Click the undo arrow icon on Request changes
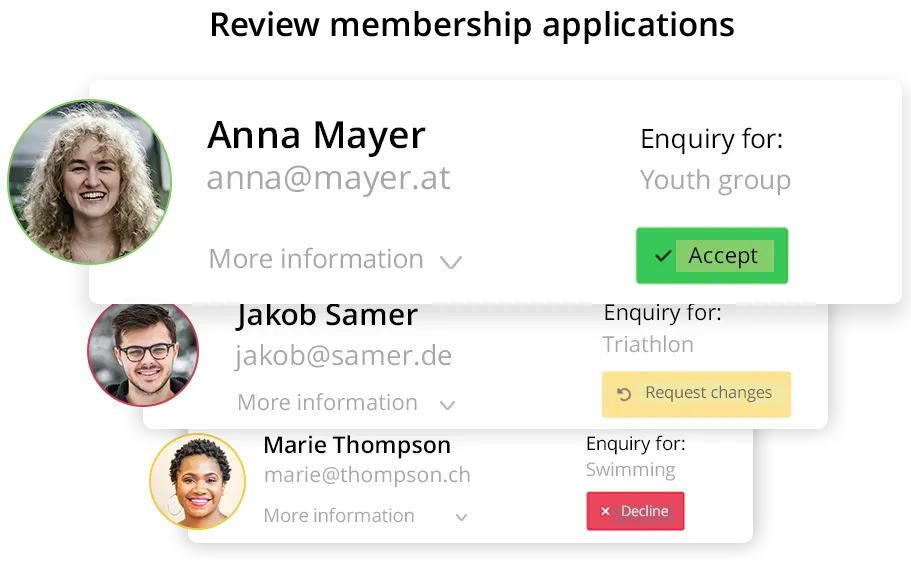Image resolution: width=911 pixels, height=564 pixels. pyautogui.click(x=624, y=394)
